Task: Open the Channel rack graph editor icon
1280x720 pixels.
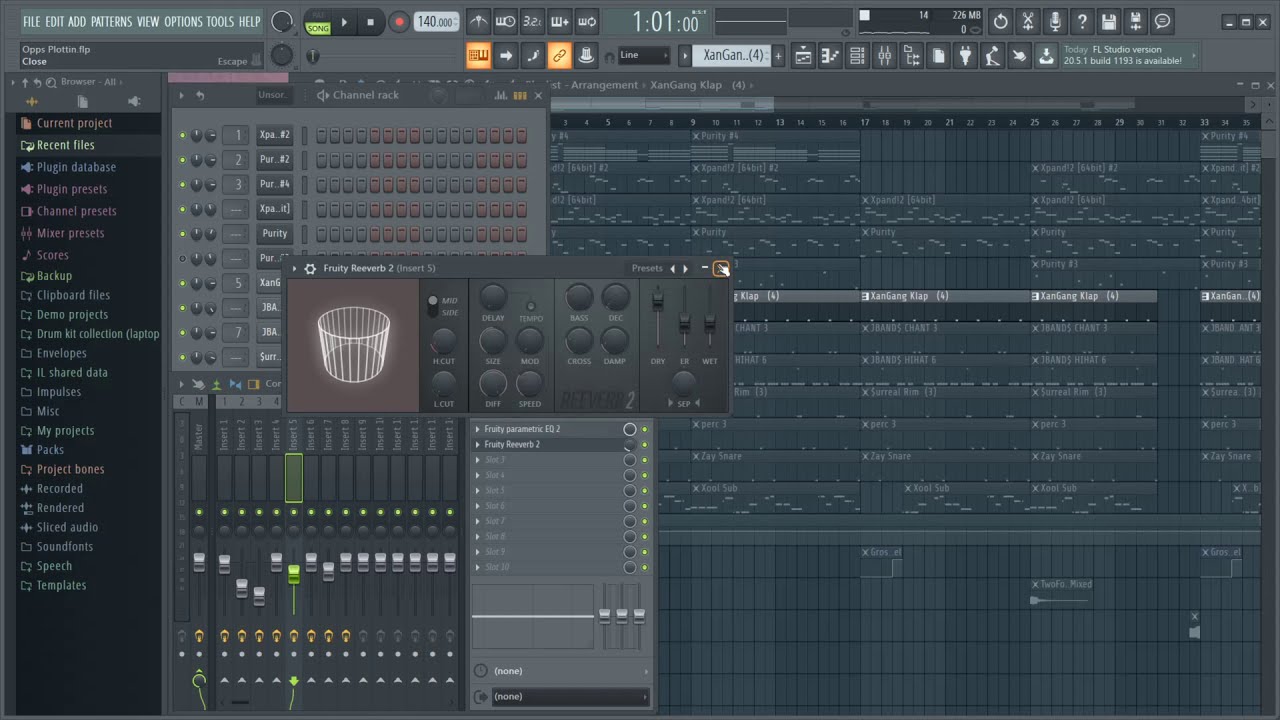Action: tap(501, 95)
